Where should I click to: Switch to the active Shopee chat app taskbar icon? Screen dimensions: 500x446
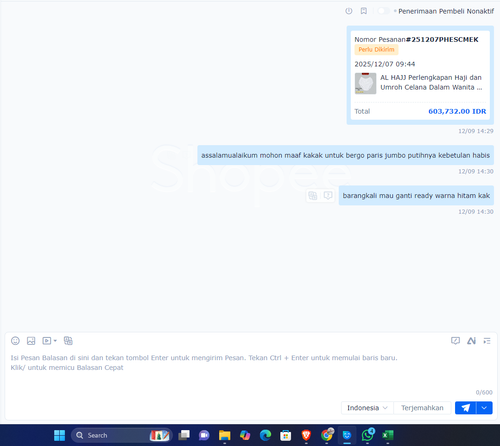347,435
